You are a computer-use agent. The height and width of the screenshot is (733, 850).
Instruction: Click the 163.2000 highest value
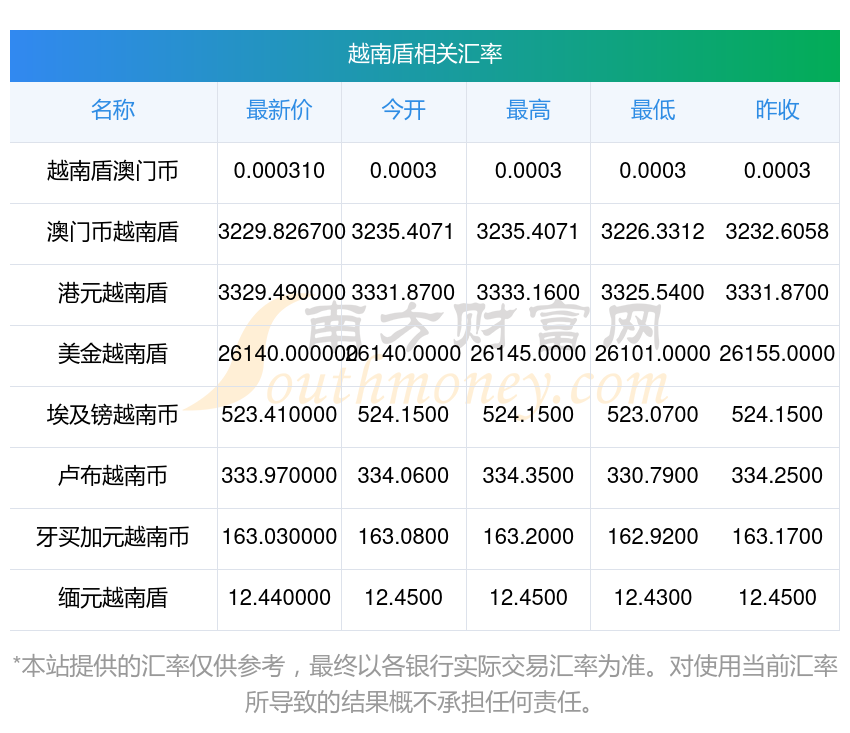pos(528,537)
